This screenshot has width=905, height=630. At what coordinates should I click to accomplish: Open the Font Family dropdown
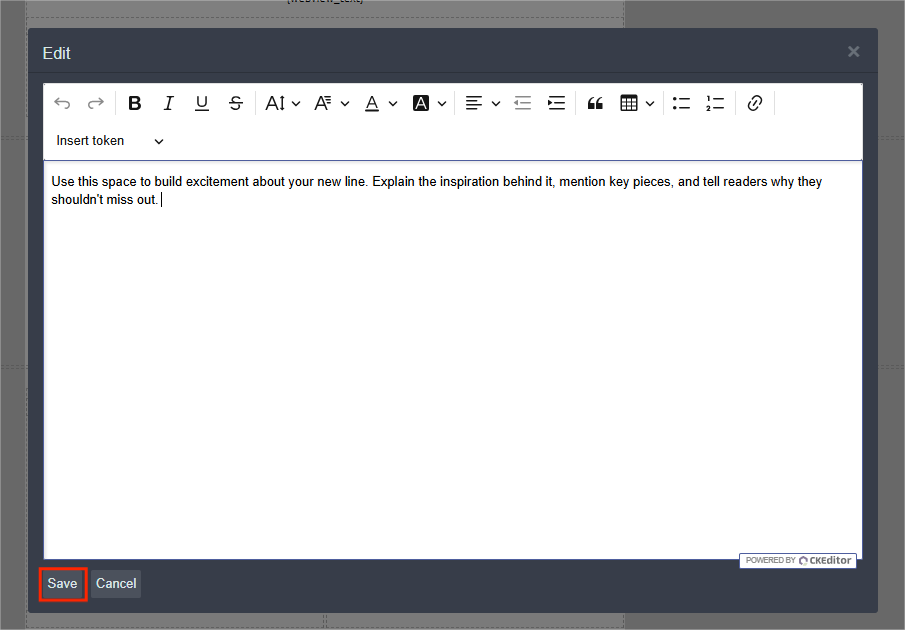(x=332, y=103)
